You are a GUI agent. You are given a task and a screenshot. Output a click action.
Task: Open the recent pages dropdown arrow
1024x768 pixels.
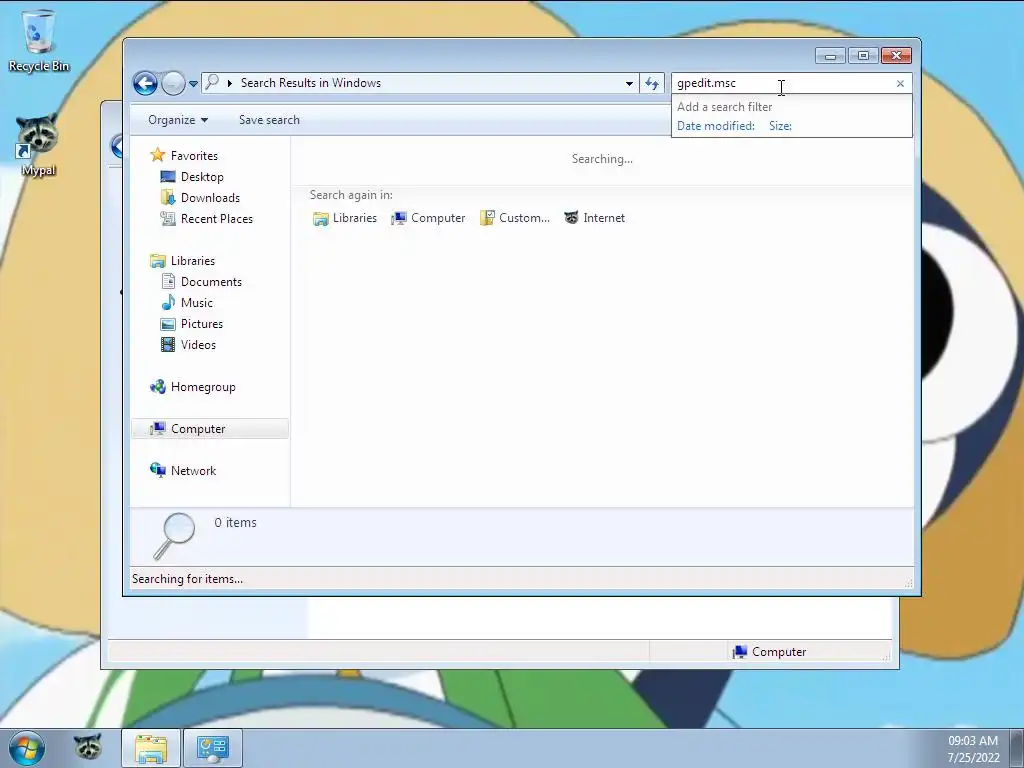coord(193,84)
